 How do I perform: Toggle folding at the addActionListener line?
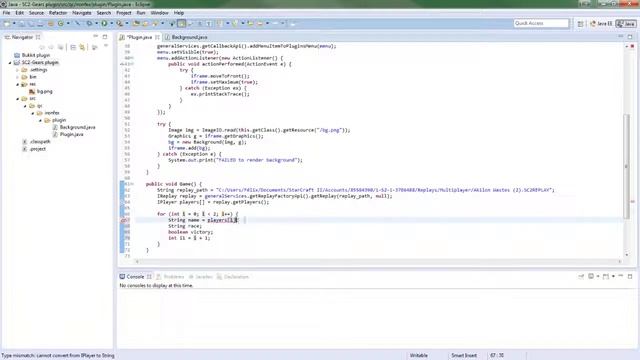[132, 58]
